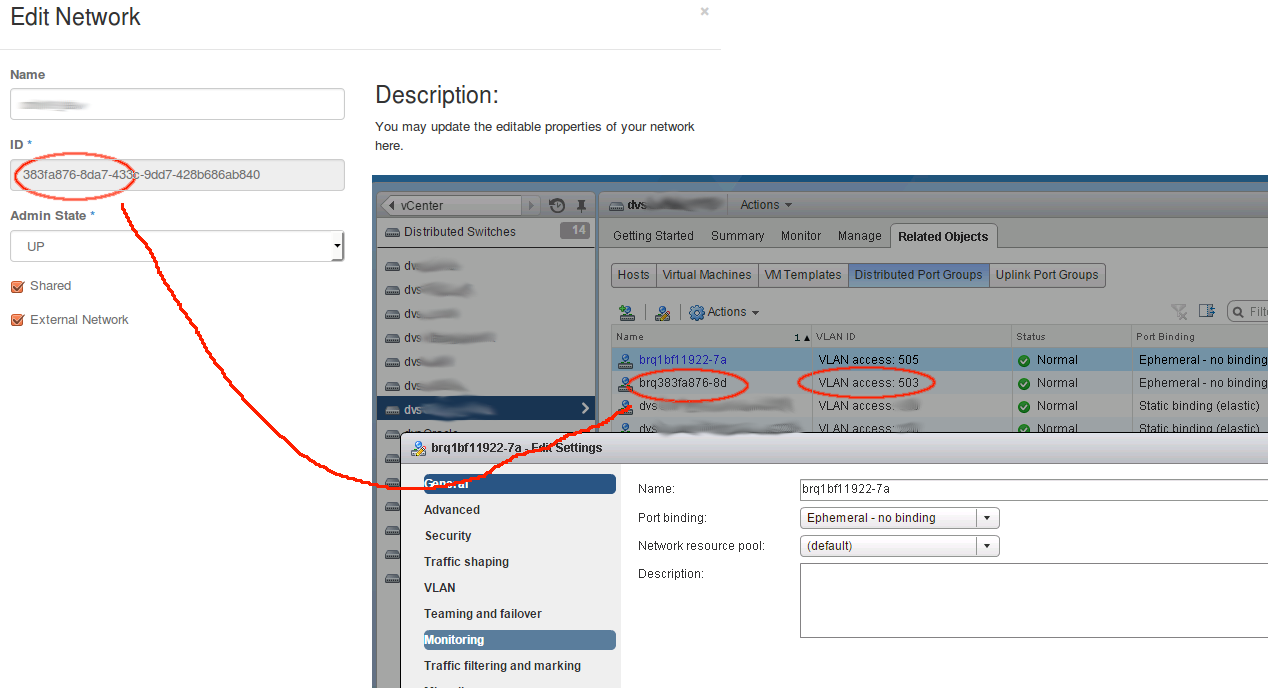This screenshot has width=1268, height=688.
Task: Open the Admin State dropdown
Action: pyautogui.click(x=177, y=246)
